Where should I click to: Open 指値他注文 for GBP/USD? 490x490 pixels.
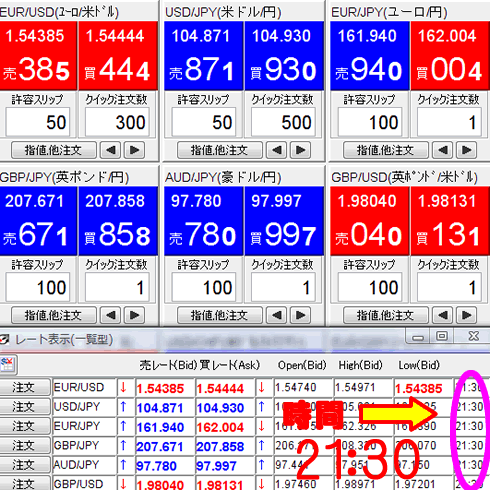point(386,315)
